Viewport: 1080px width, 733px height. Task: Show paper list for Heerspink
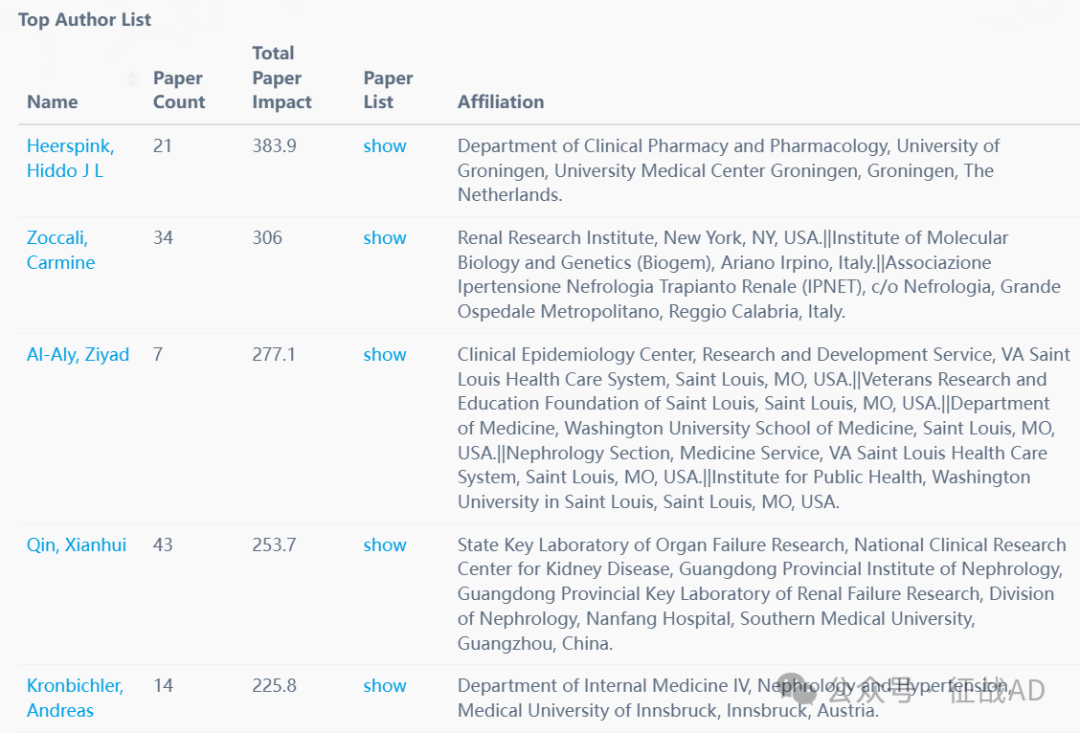pyautogui.click(x=384, y=146)
